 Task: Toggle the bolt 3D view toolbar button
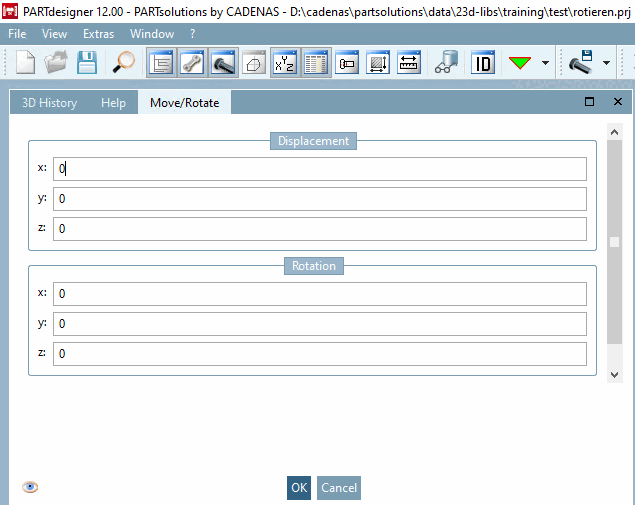pos(223,63)
